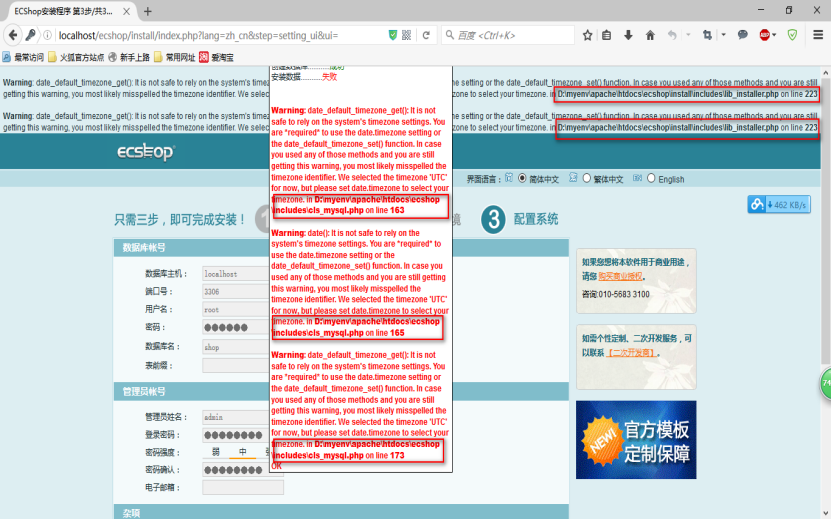Open the downloads arrow icon

tap(628, 35)
